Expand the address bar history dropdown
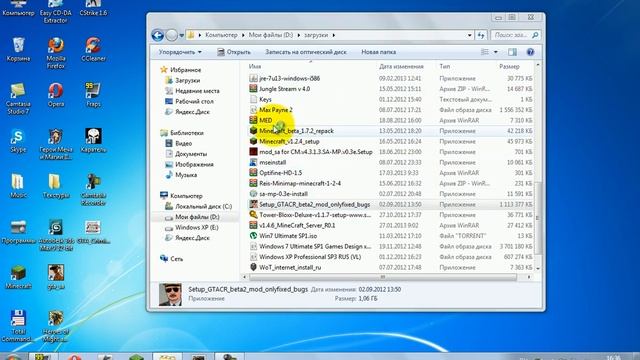 pyautogui.click(x=469, y=35)
